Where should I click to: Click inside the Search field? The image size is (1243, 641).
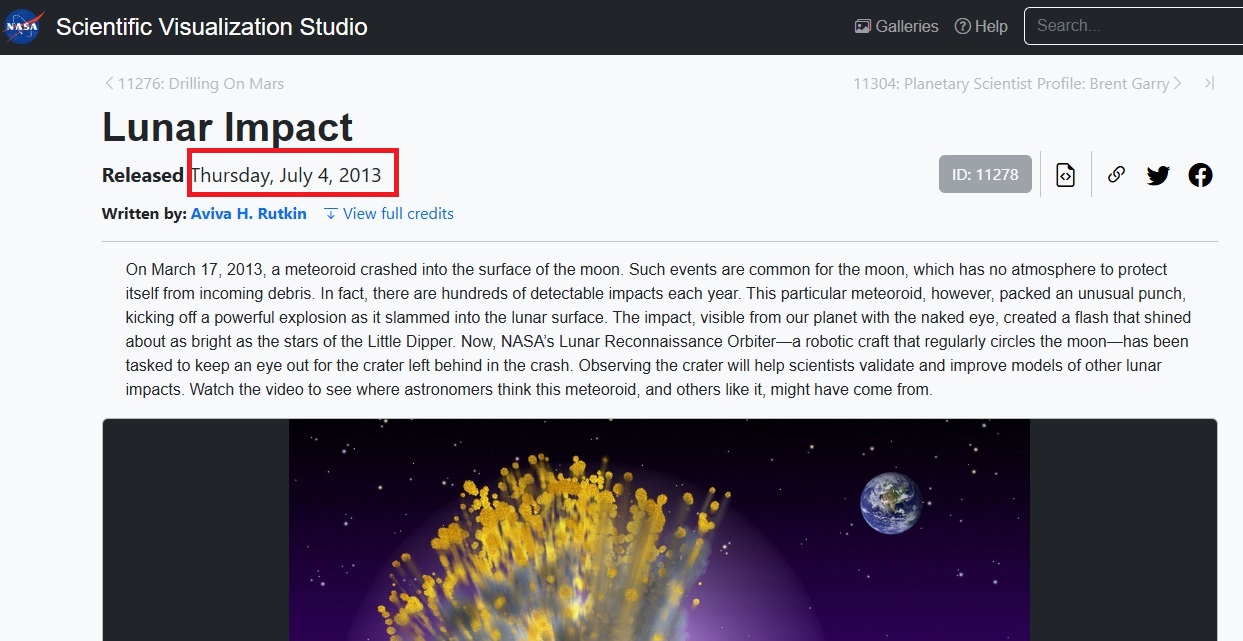(x=1130, y=26)
